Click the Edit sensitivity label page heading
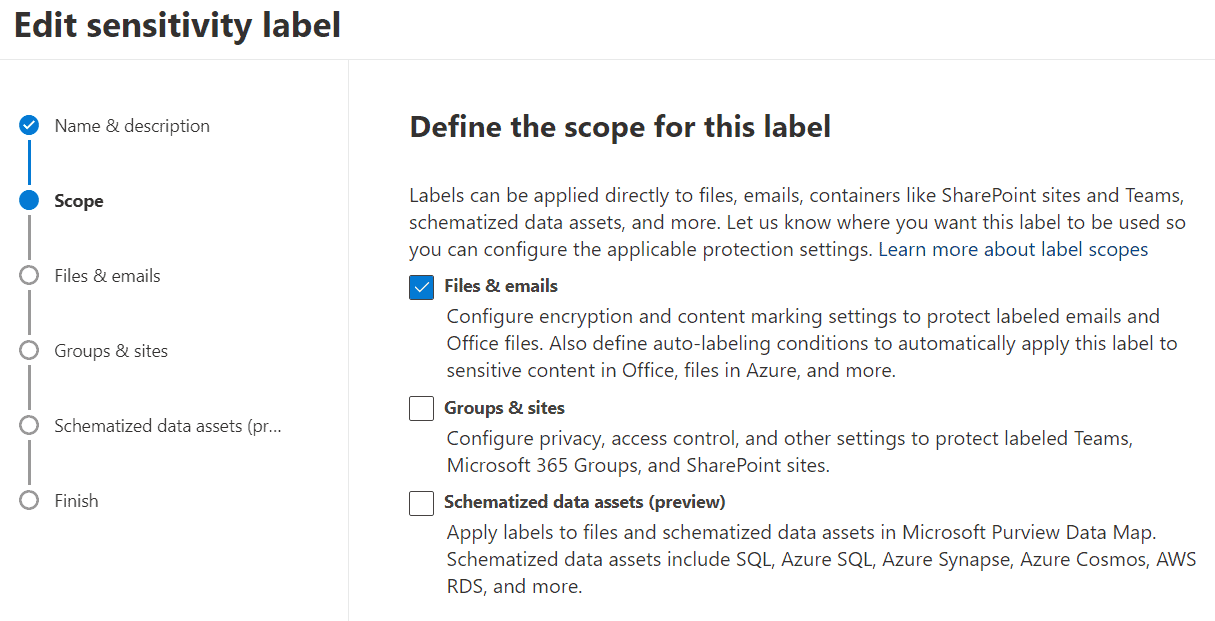This screenshot has height=621, width=1215. pos(175,25)
